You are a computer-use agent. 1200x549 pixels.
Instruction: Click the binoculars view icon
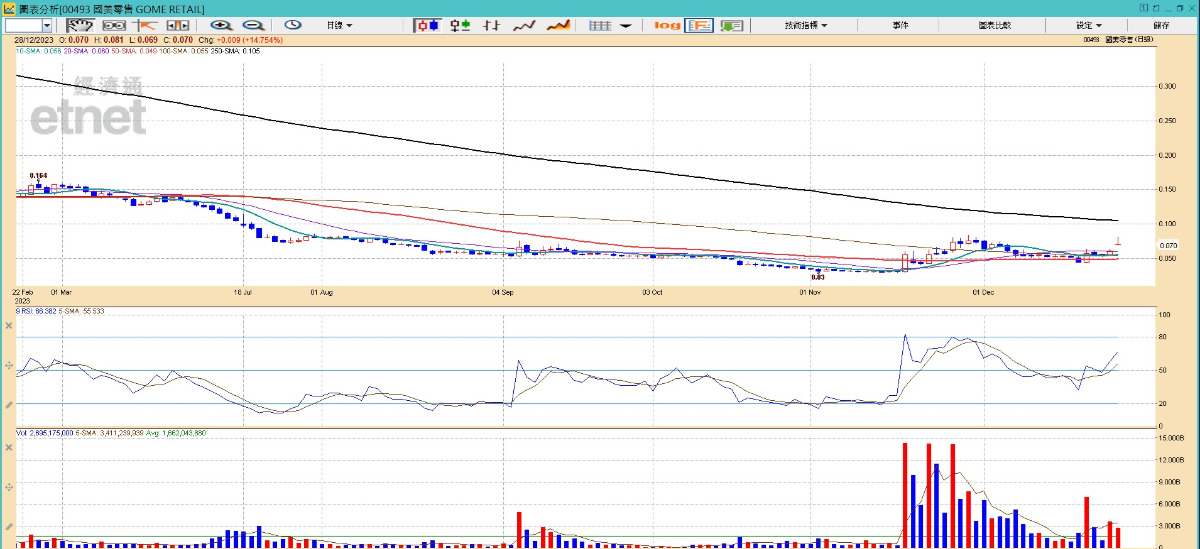[x=114, y=24]
